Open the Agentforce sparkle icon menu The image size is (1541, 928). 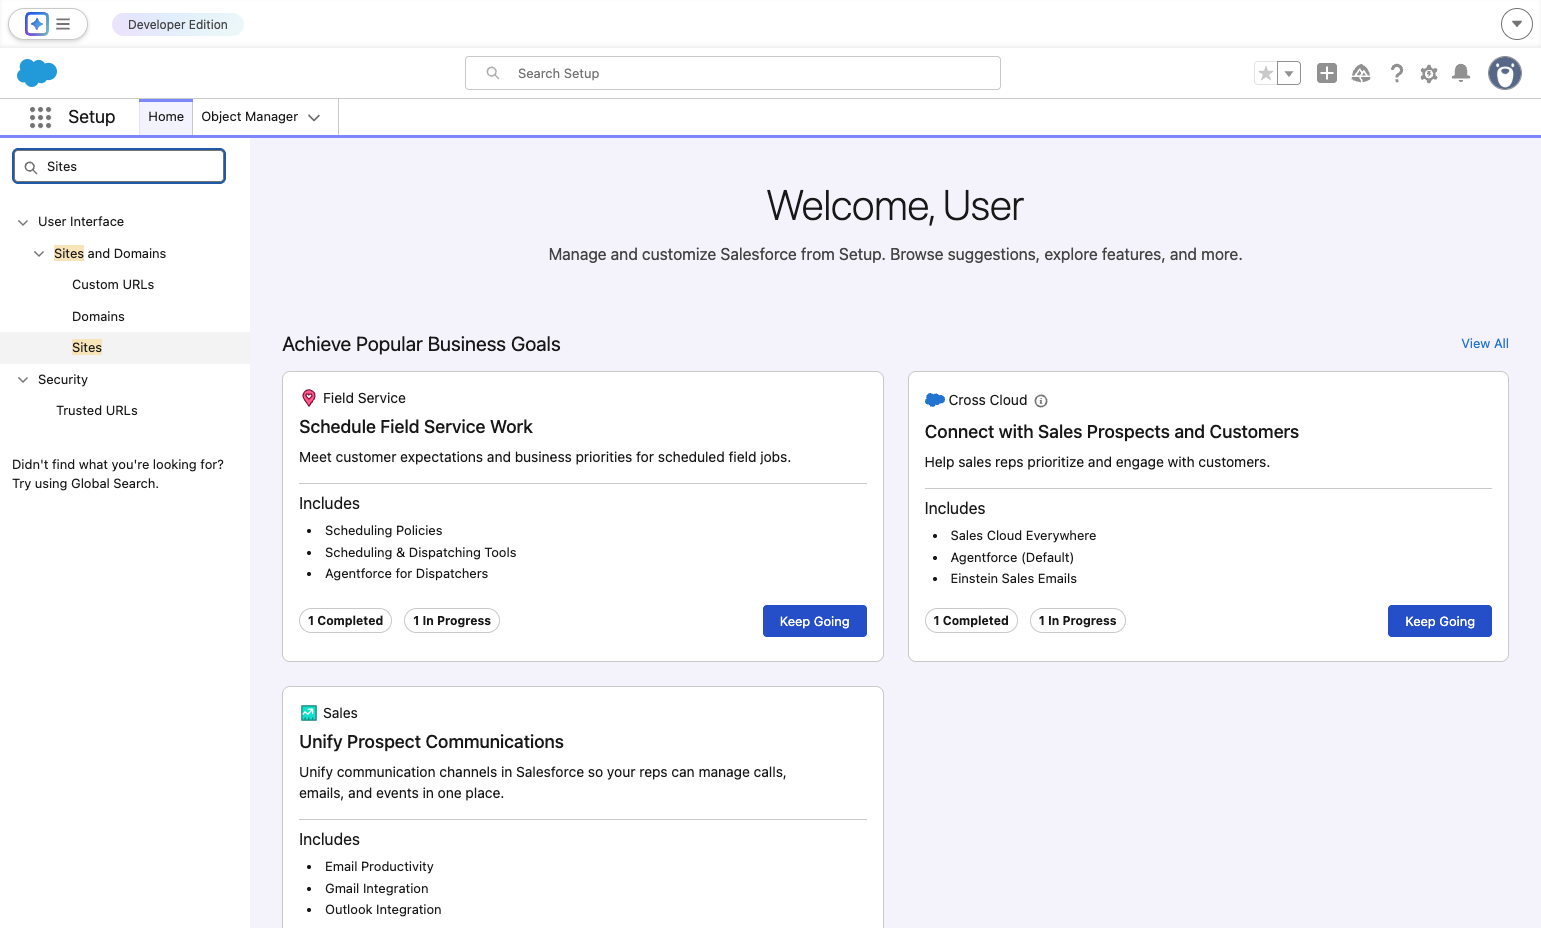[37, 24]
